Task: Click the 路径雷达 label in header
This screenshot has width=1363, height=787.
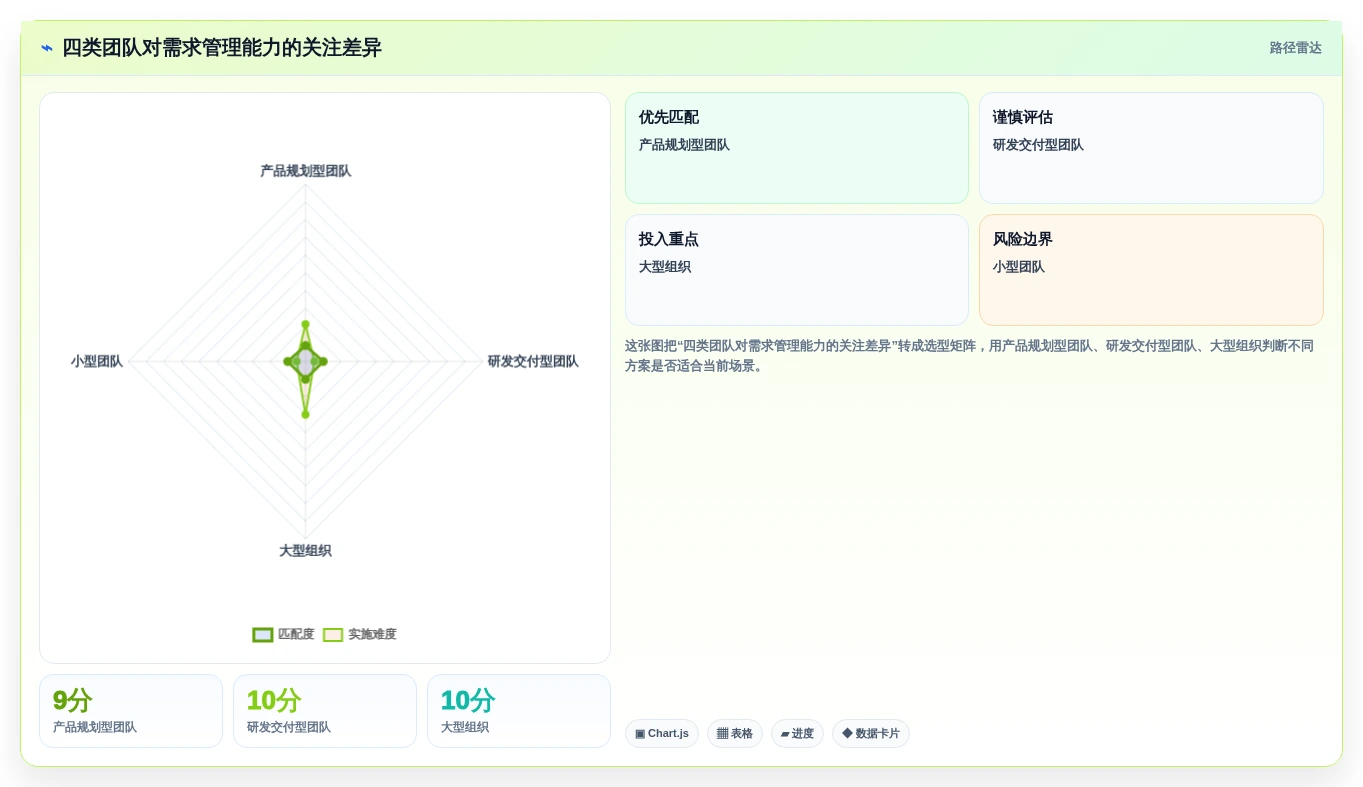Action: point(1295,48)
